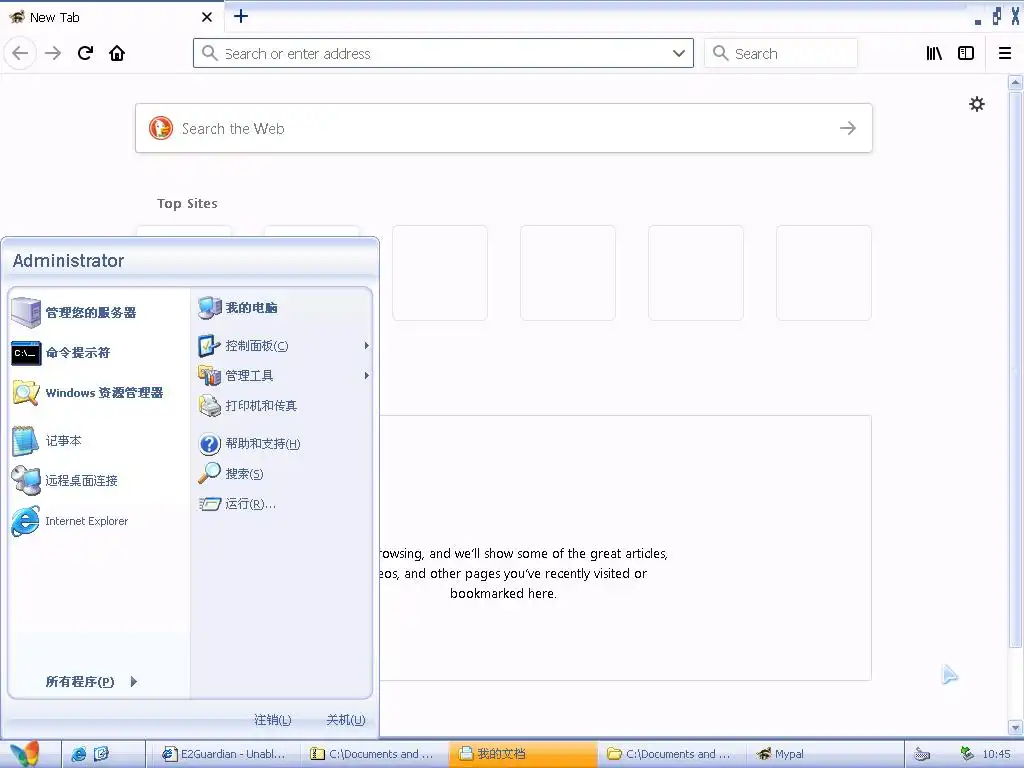Open Administrative Tools (管理工具) entry
The image size is (1024, 768).
282,376
